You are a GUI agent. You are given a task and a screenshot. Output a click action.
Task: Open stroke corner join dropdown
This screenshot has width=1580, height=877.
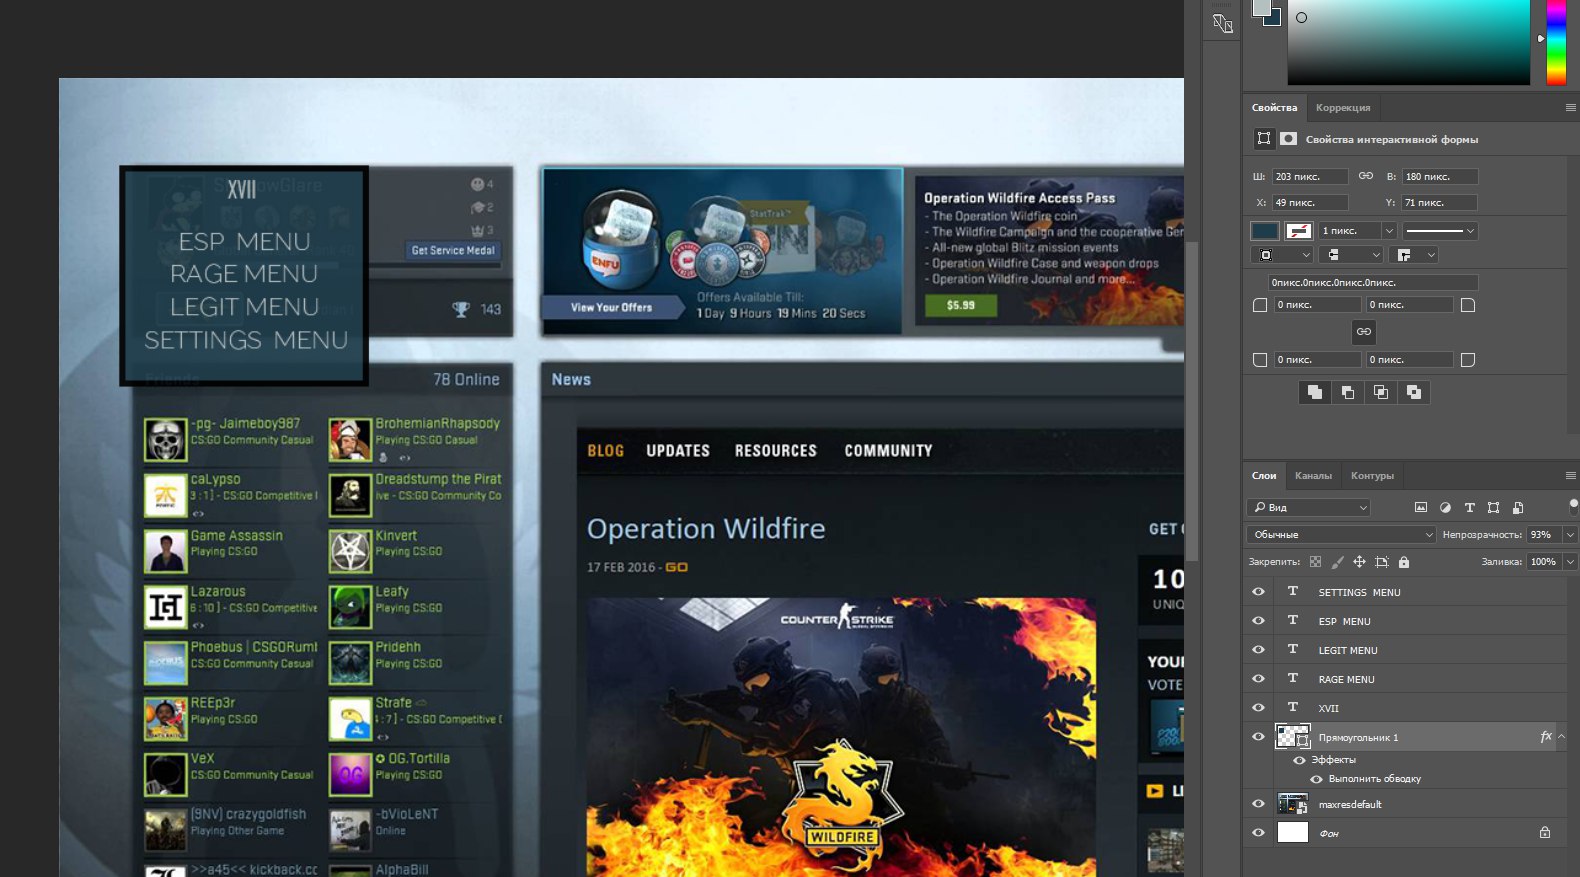click(1415, 255)
